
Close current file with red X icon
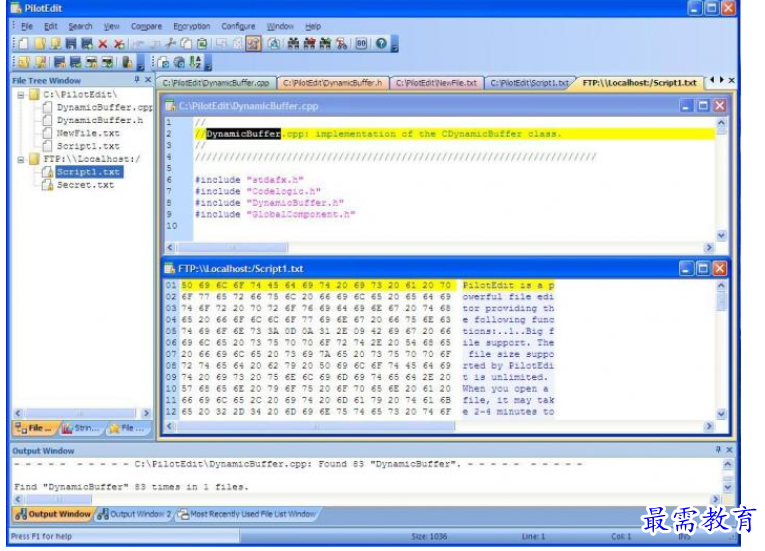click(x=103, y=44)
